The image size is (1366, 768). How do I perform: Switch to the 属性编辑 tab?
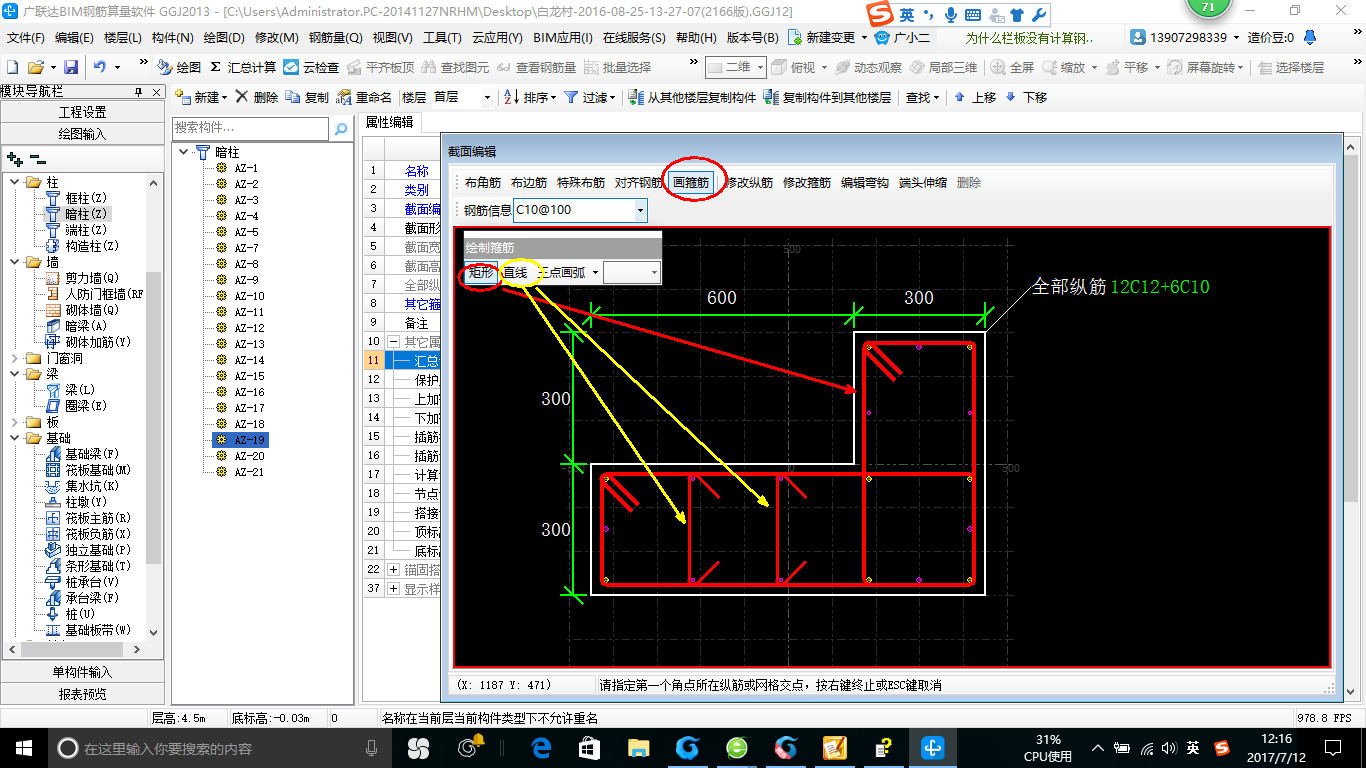pos(389,122)
